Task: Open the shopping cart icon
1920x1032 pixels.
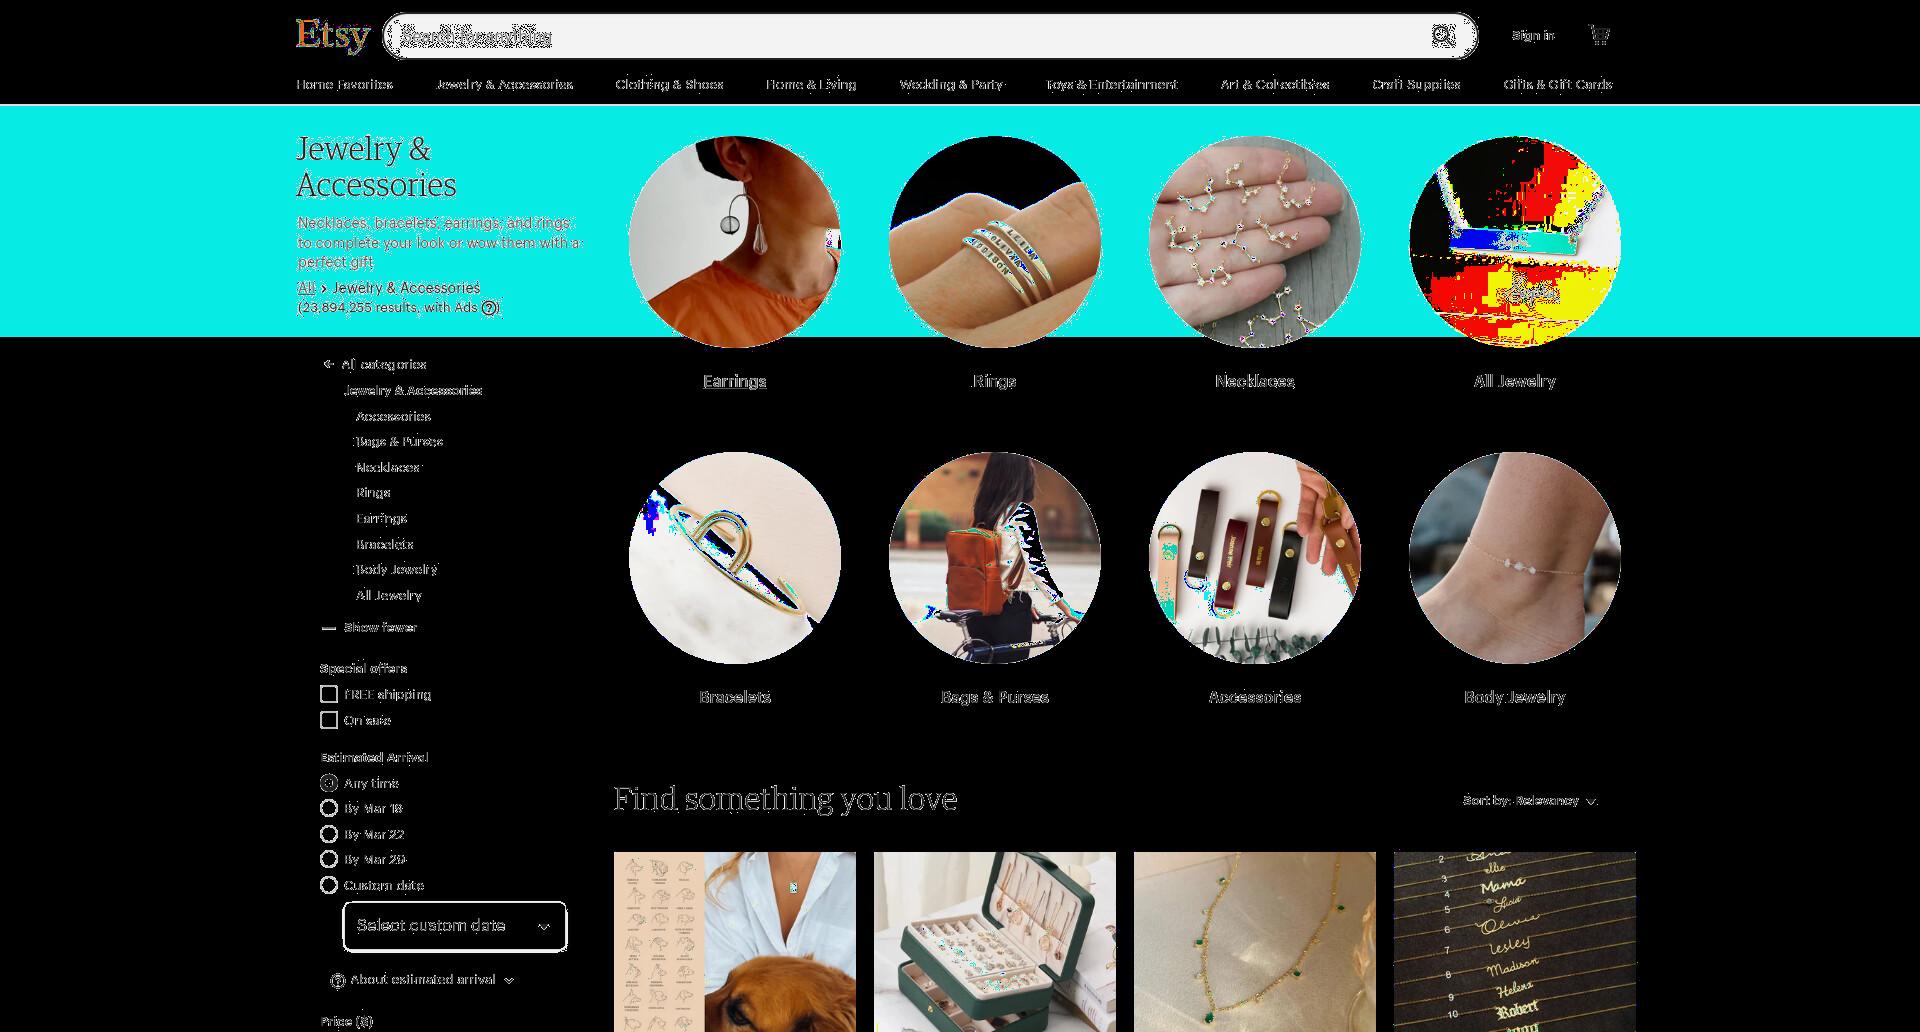Action: coord(1599,36)
